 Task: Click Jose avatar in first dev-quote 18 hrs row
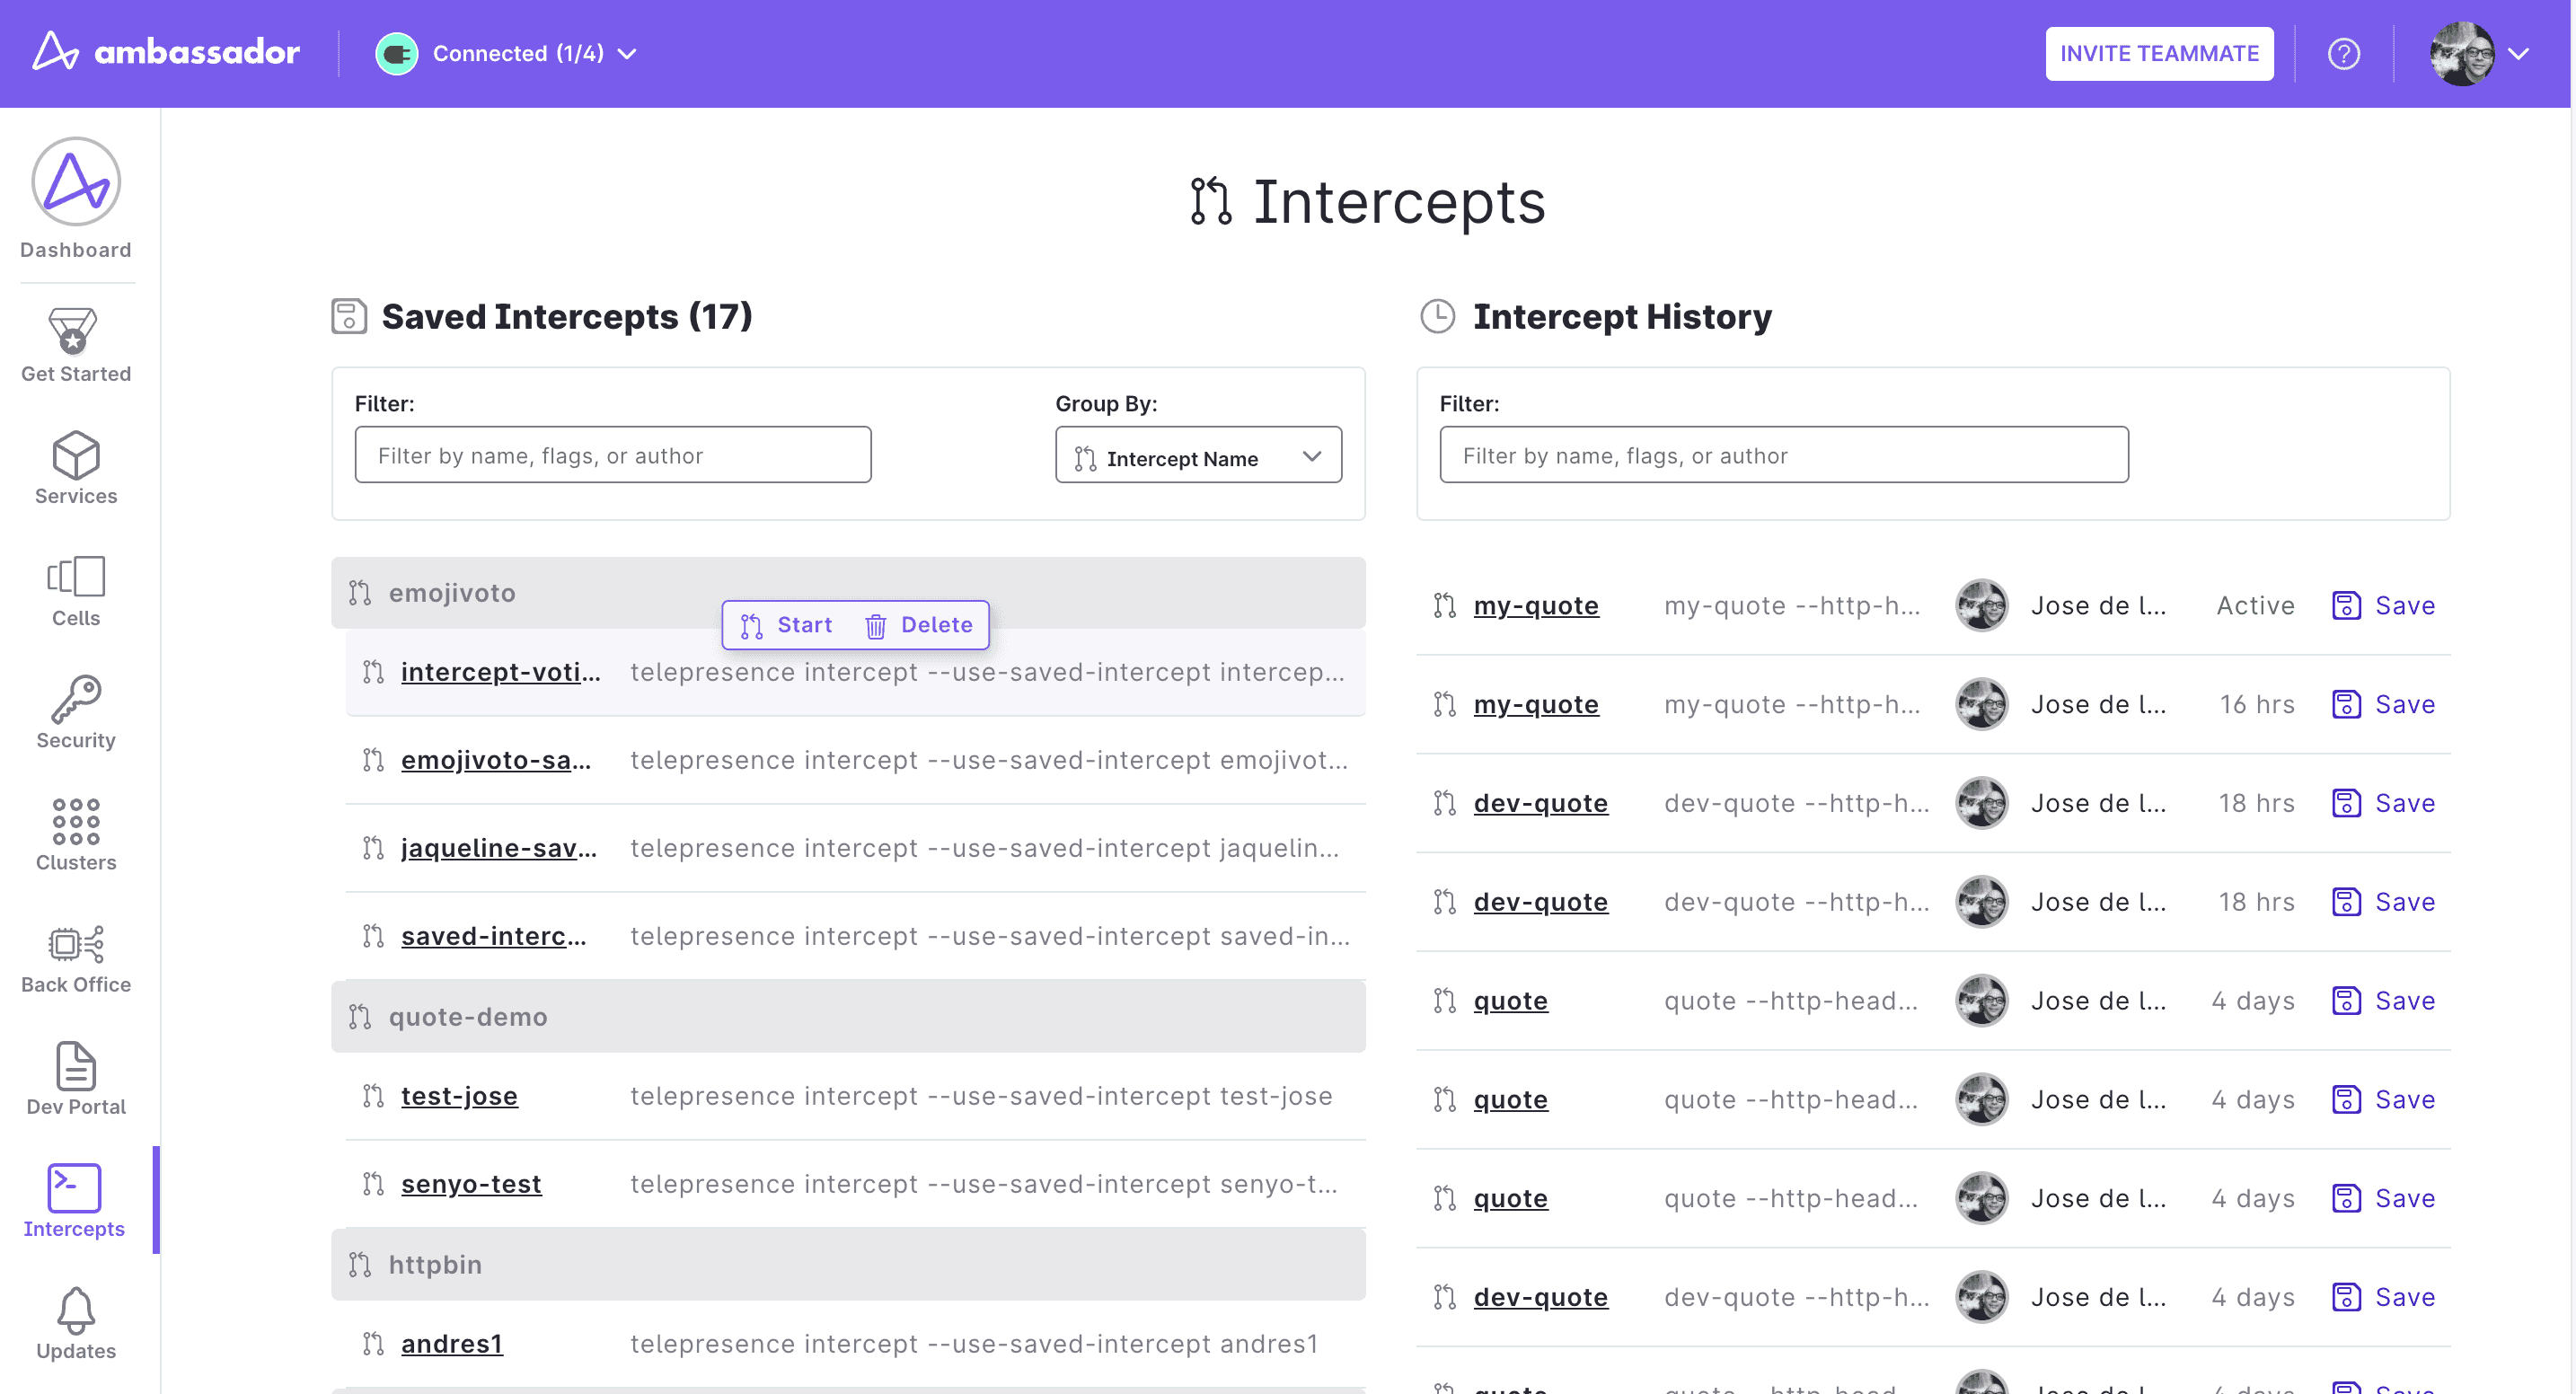click(1982, 803)
